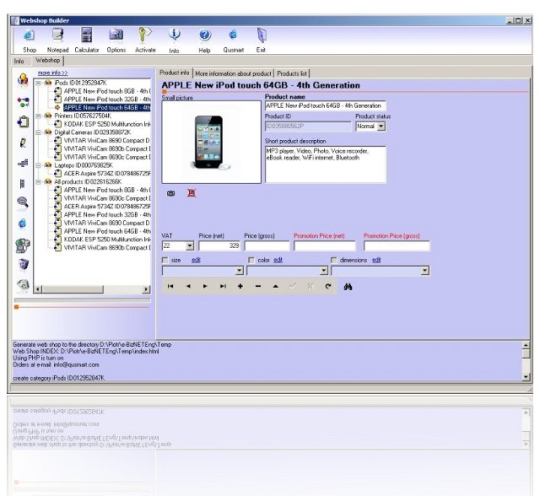540x496 pixels.
Task: Enable the size checkbox
Action: point(165,260)
